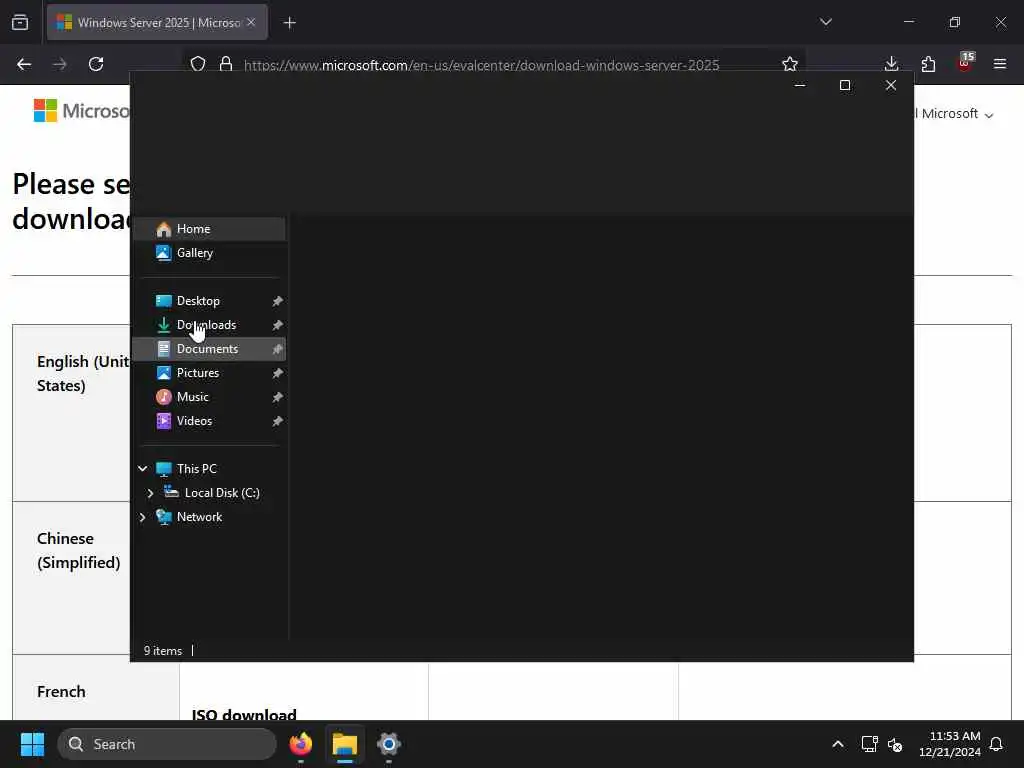Image resolution: width=1024 pixels, height=768 pixels.
Task: Expand the Network tree node
Action: [142, 517]
